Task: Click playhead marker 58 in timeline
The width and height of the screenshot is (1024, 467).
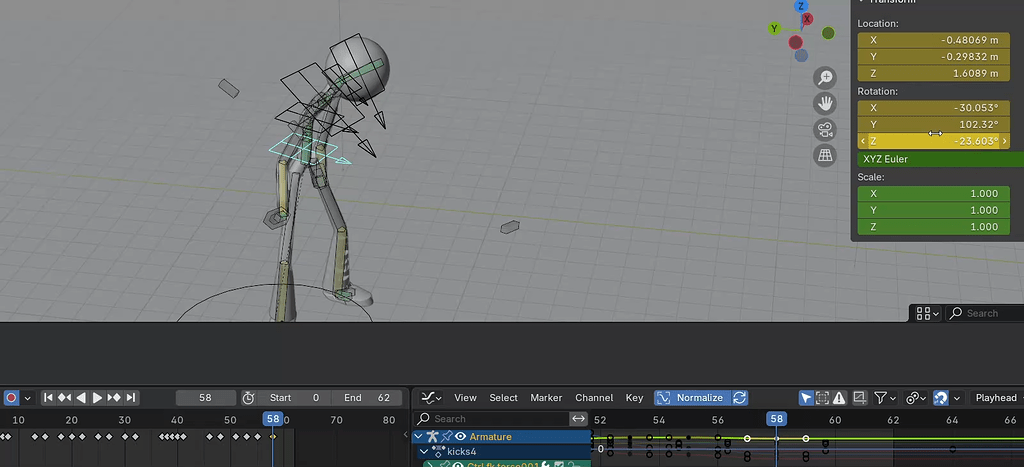Action: pyautogui.click(x=273, y=419)
